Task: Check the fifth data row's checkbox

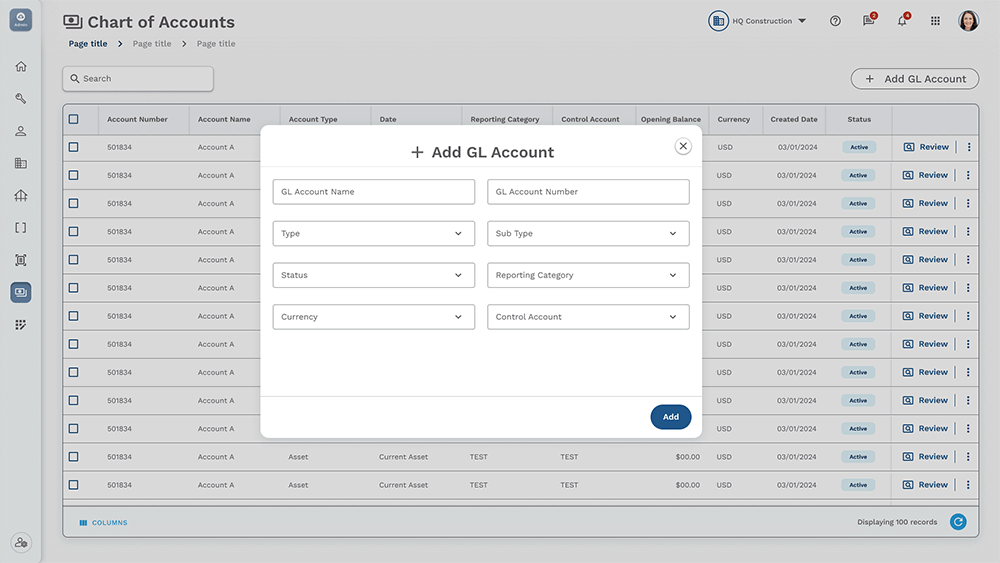Action: coord(74,260)
